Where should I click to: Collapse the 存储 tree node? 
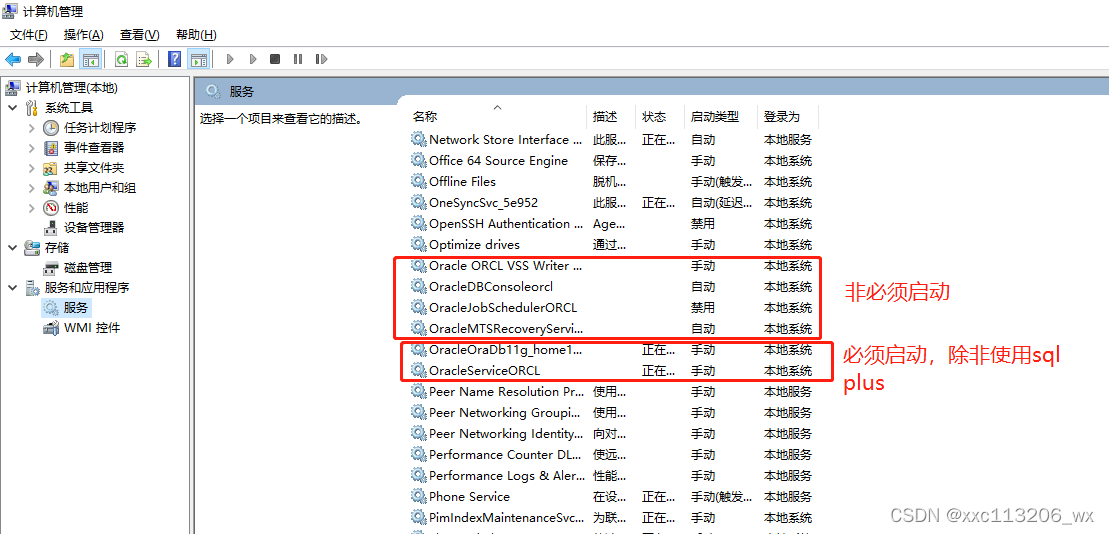13,248
